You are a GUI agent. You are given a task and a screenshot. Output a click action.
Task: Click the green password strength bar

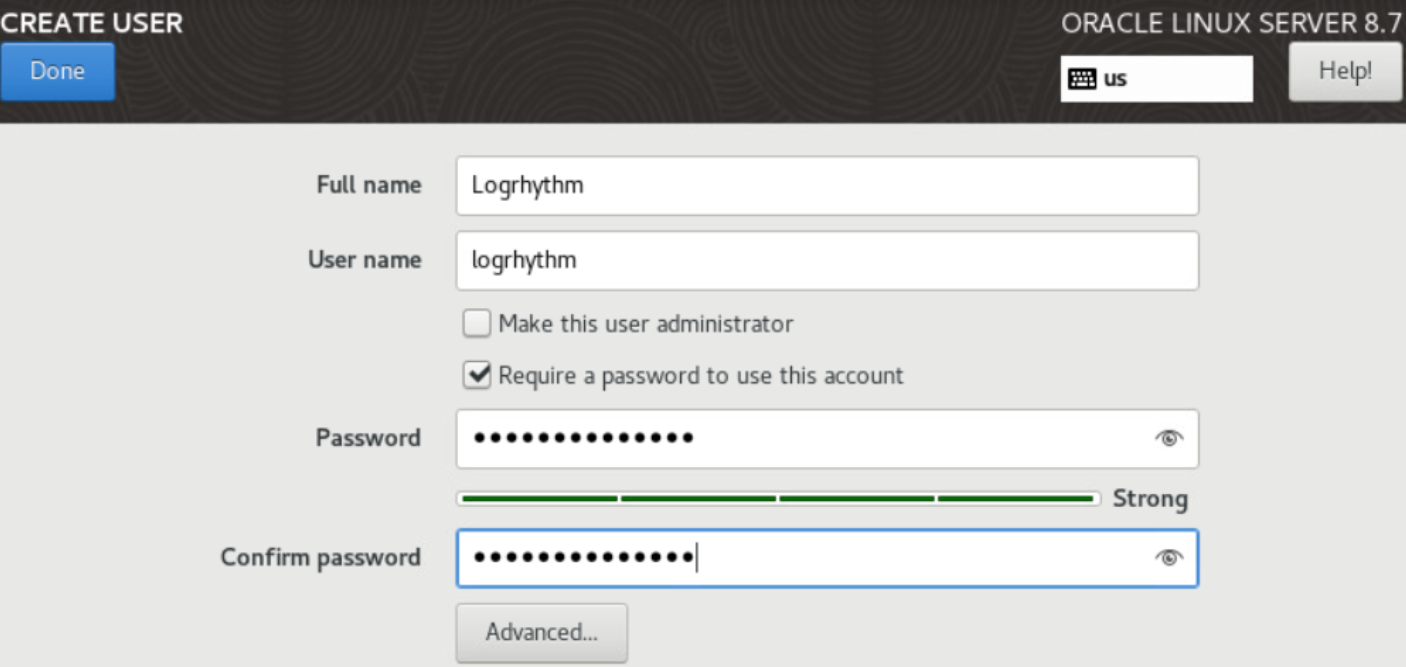[777, 498]
